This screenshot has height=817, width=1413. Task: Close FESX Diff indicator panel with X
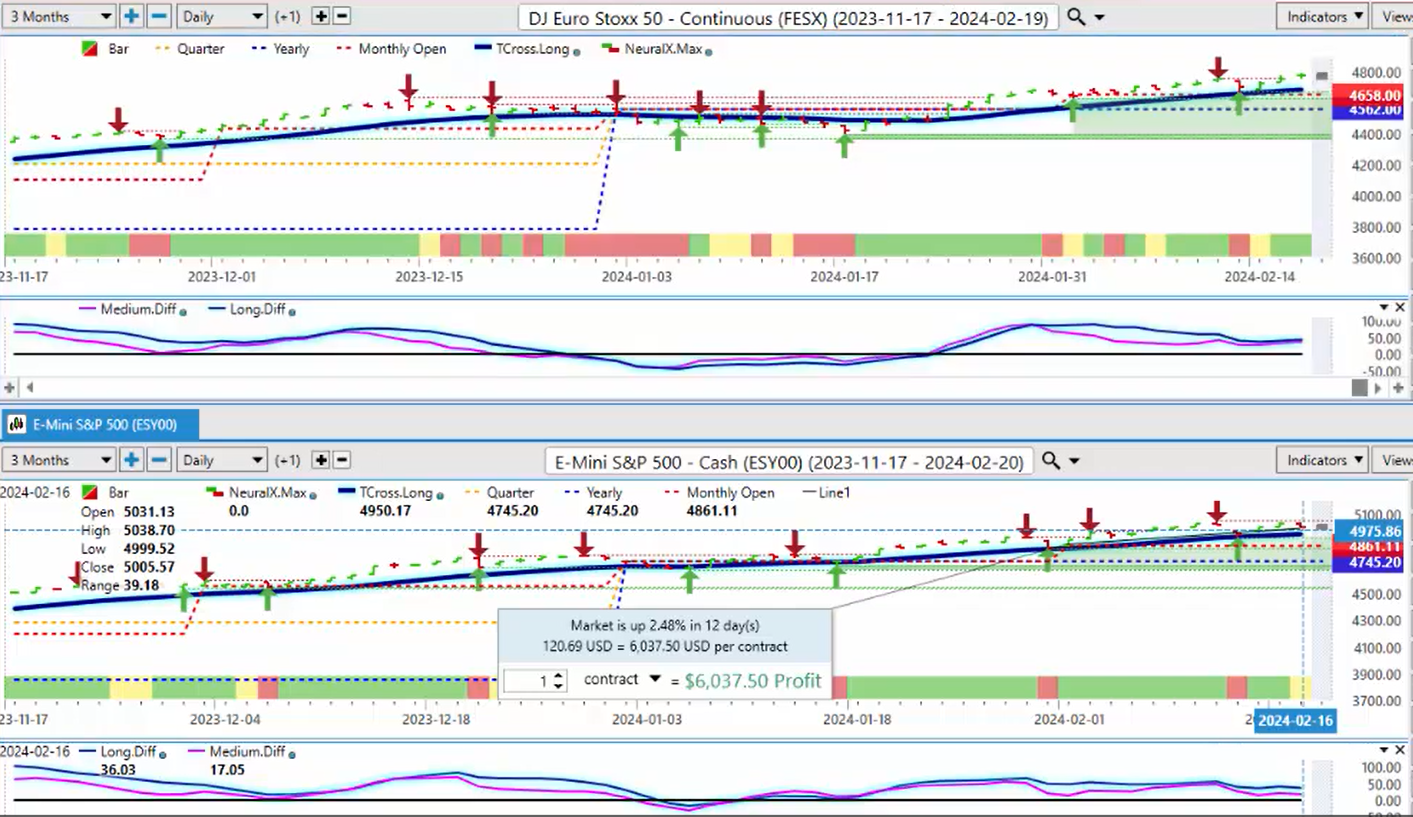click(x=1401, y=308)
